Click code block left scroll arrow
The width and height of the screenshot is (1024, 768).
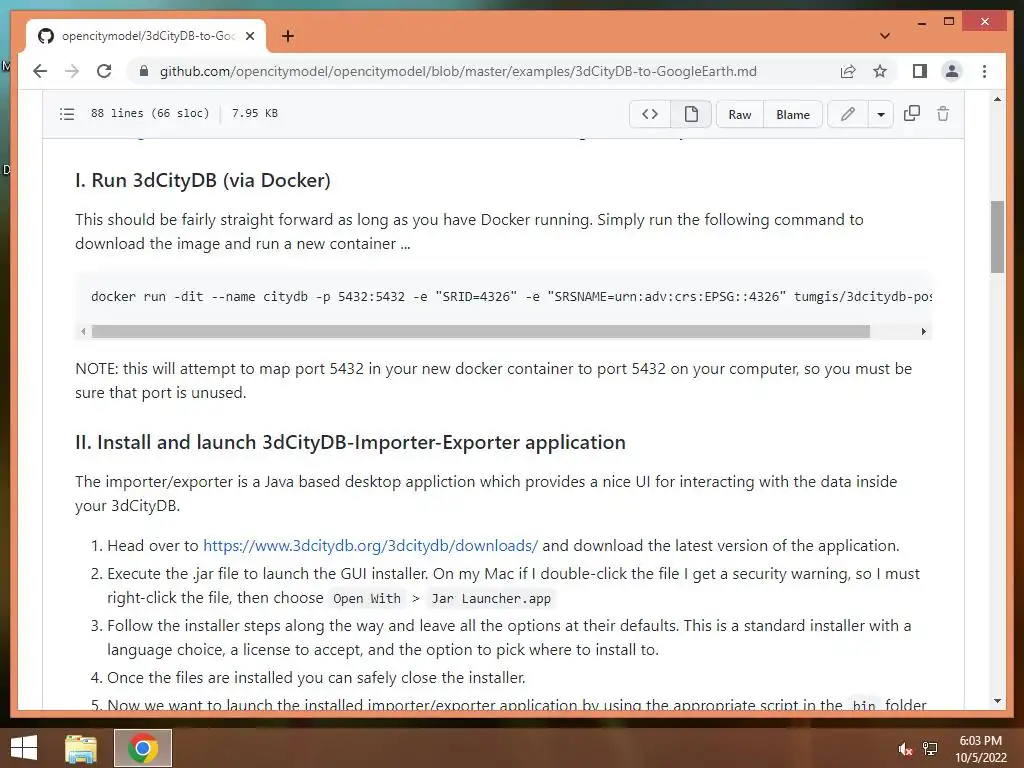[x=83, y=331]
